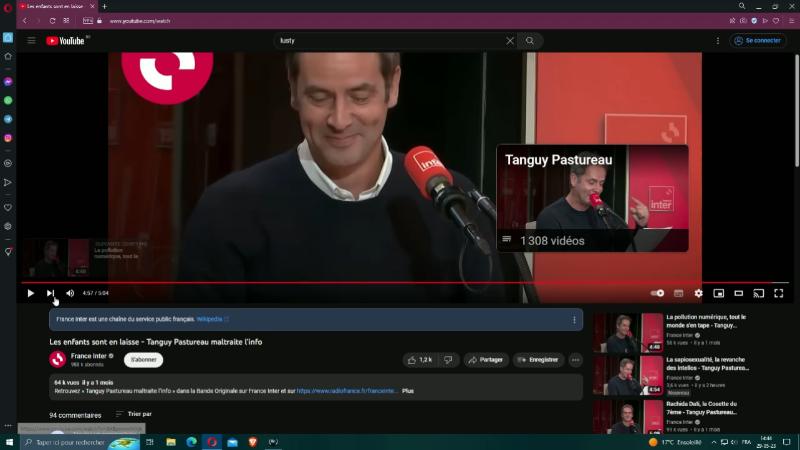Viewport: 800px width, 450px height.
Task: Open YouTube three-dot settings menu in header
Action: click(717, 41)
